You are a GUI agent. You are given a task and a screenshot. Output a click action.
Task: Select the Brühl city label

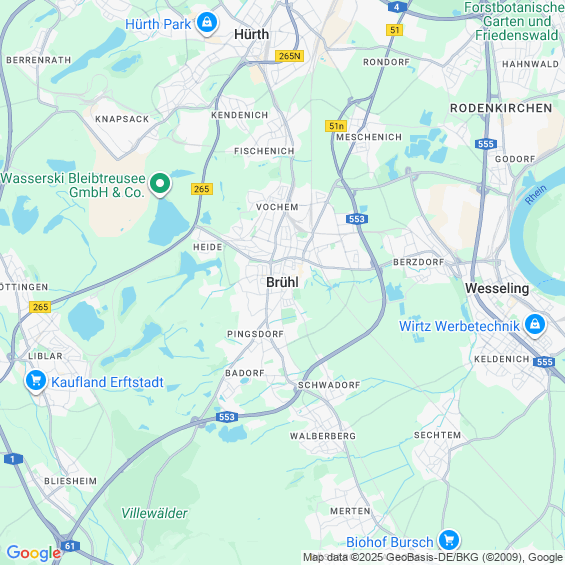click(x=282, y=282)
